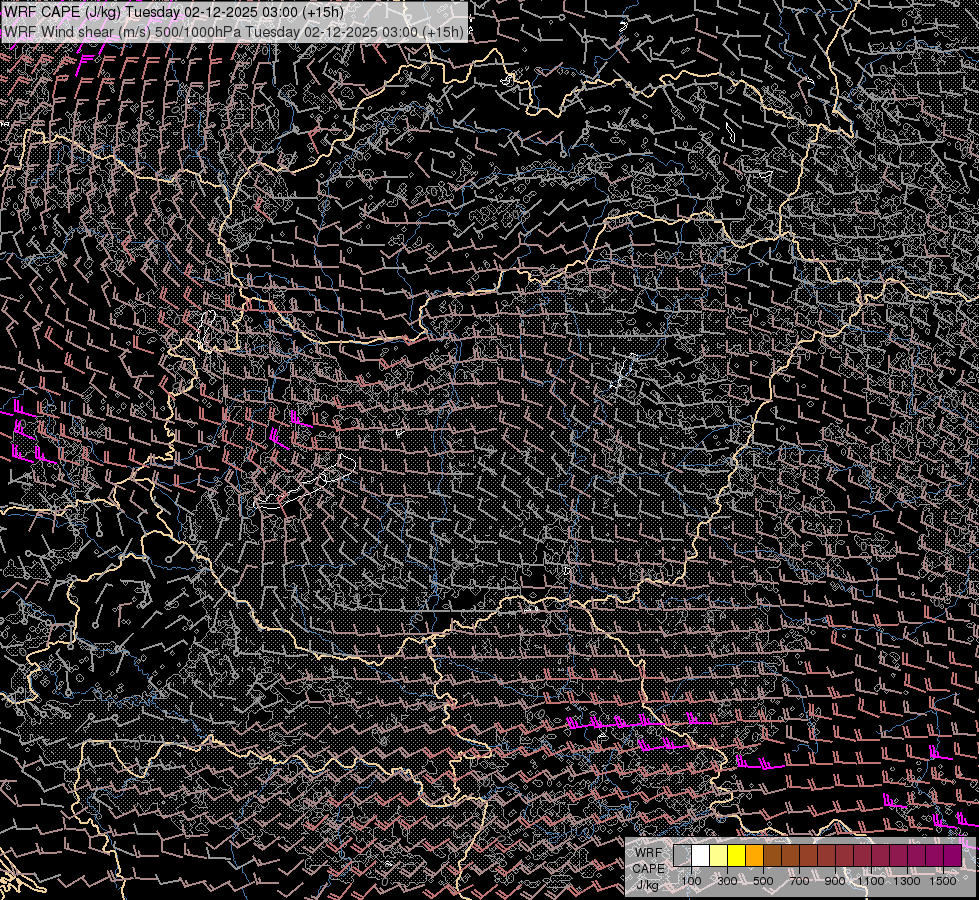Image resolution: width=979 pixels, height=900 pixels.
Task: Click the 1500 legend value label
Action: 943,881
